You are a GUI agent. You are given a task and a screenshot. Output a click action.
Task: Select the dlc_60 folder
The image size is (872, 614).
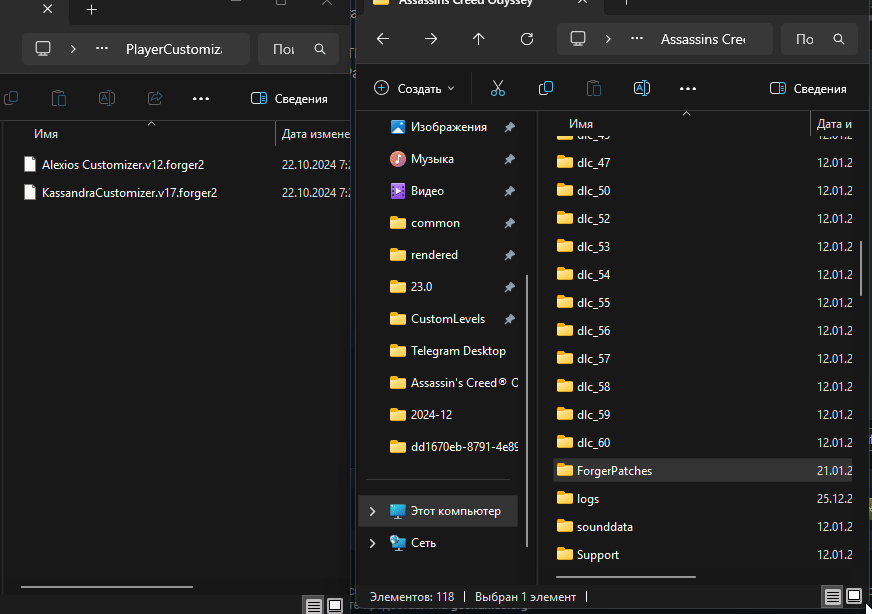593,443
